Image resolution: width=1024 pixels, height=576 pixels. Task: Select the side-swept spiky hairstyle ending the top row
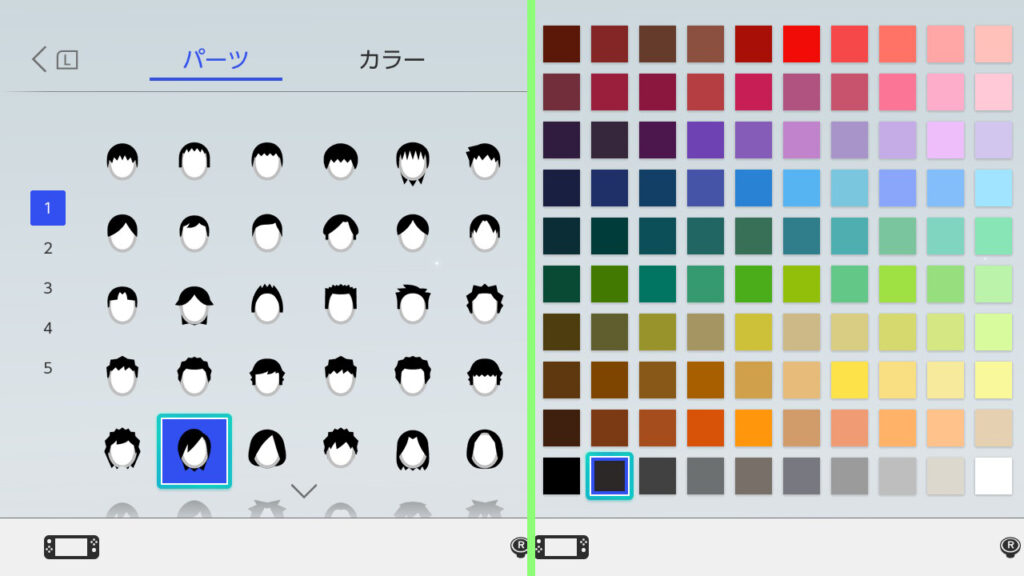[x=484, y=161]
